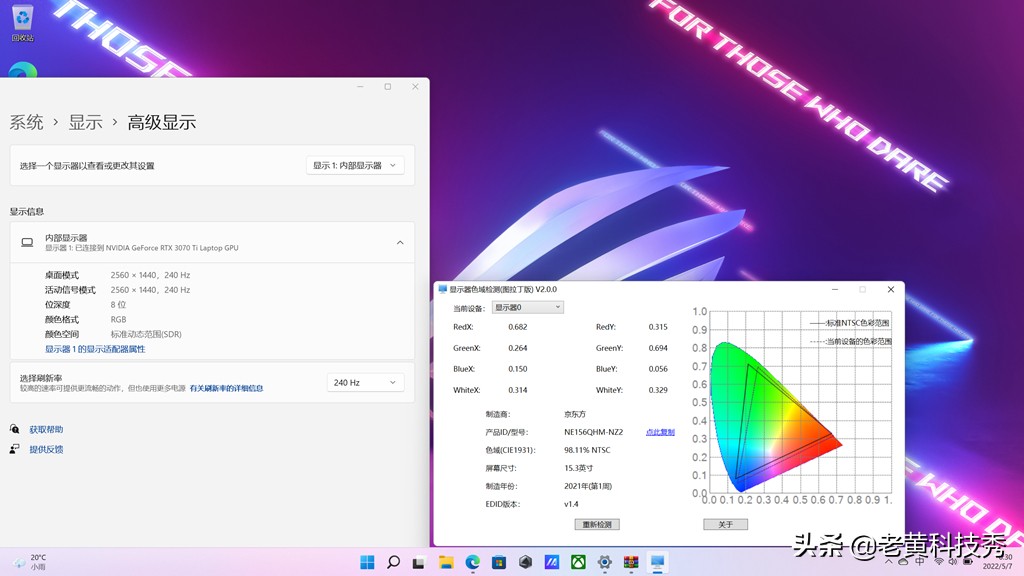Click the taskbar search magnifier icon
This screenshot has width=1024, height=576.
point(393,562)
